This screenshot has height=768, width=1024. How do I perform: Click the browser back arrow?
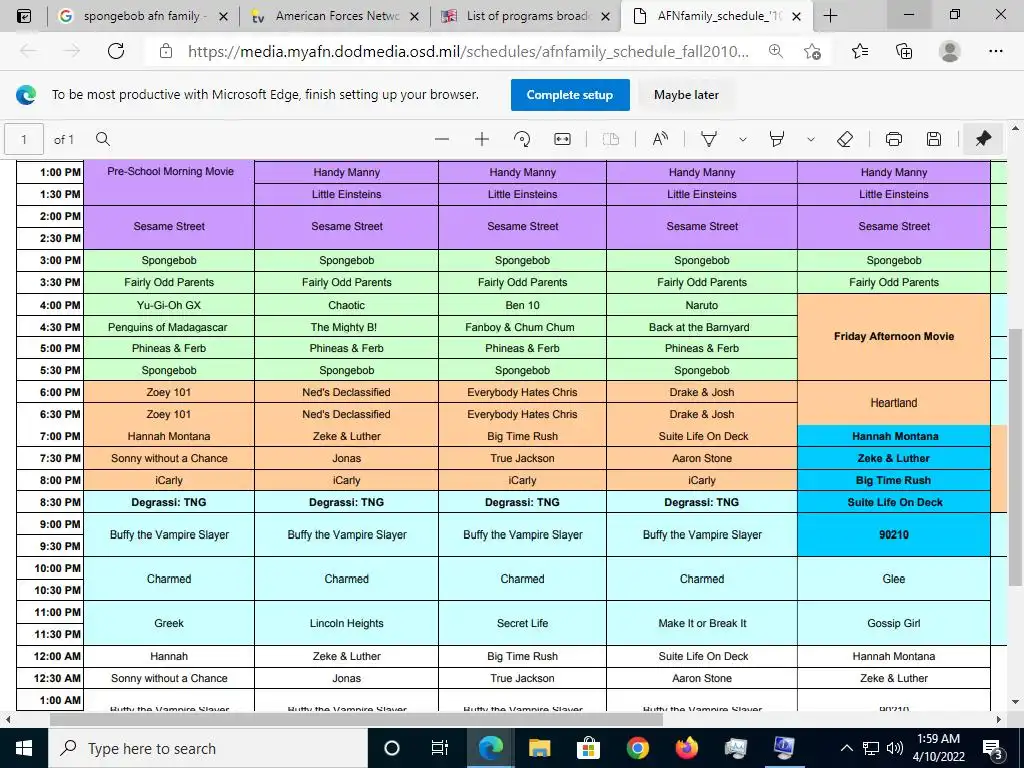(x=28, y=51)
